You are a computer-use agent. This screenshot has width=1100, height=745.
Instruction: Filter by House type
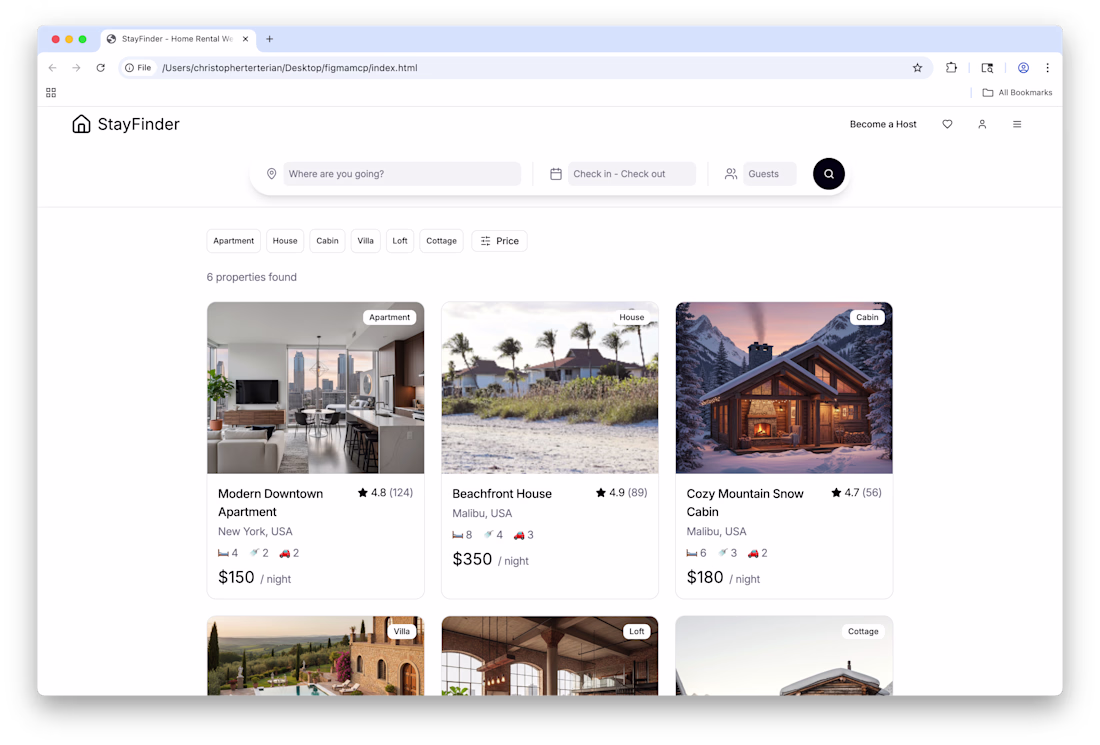(285, 241)
